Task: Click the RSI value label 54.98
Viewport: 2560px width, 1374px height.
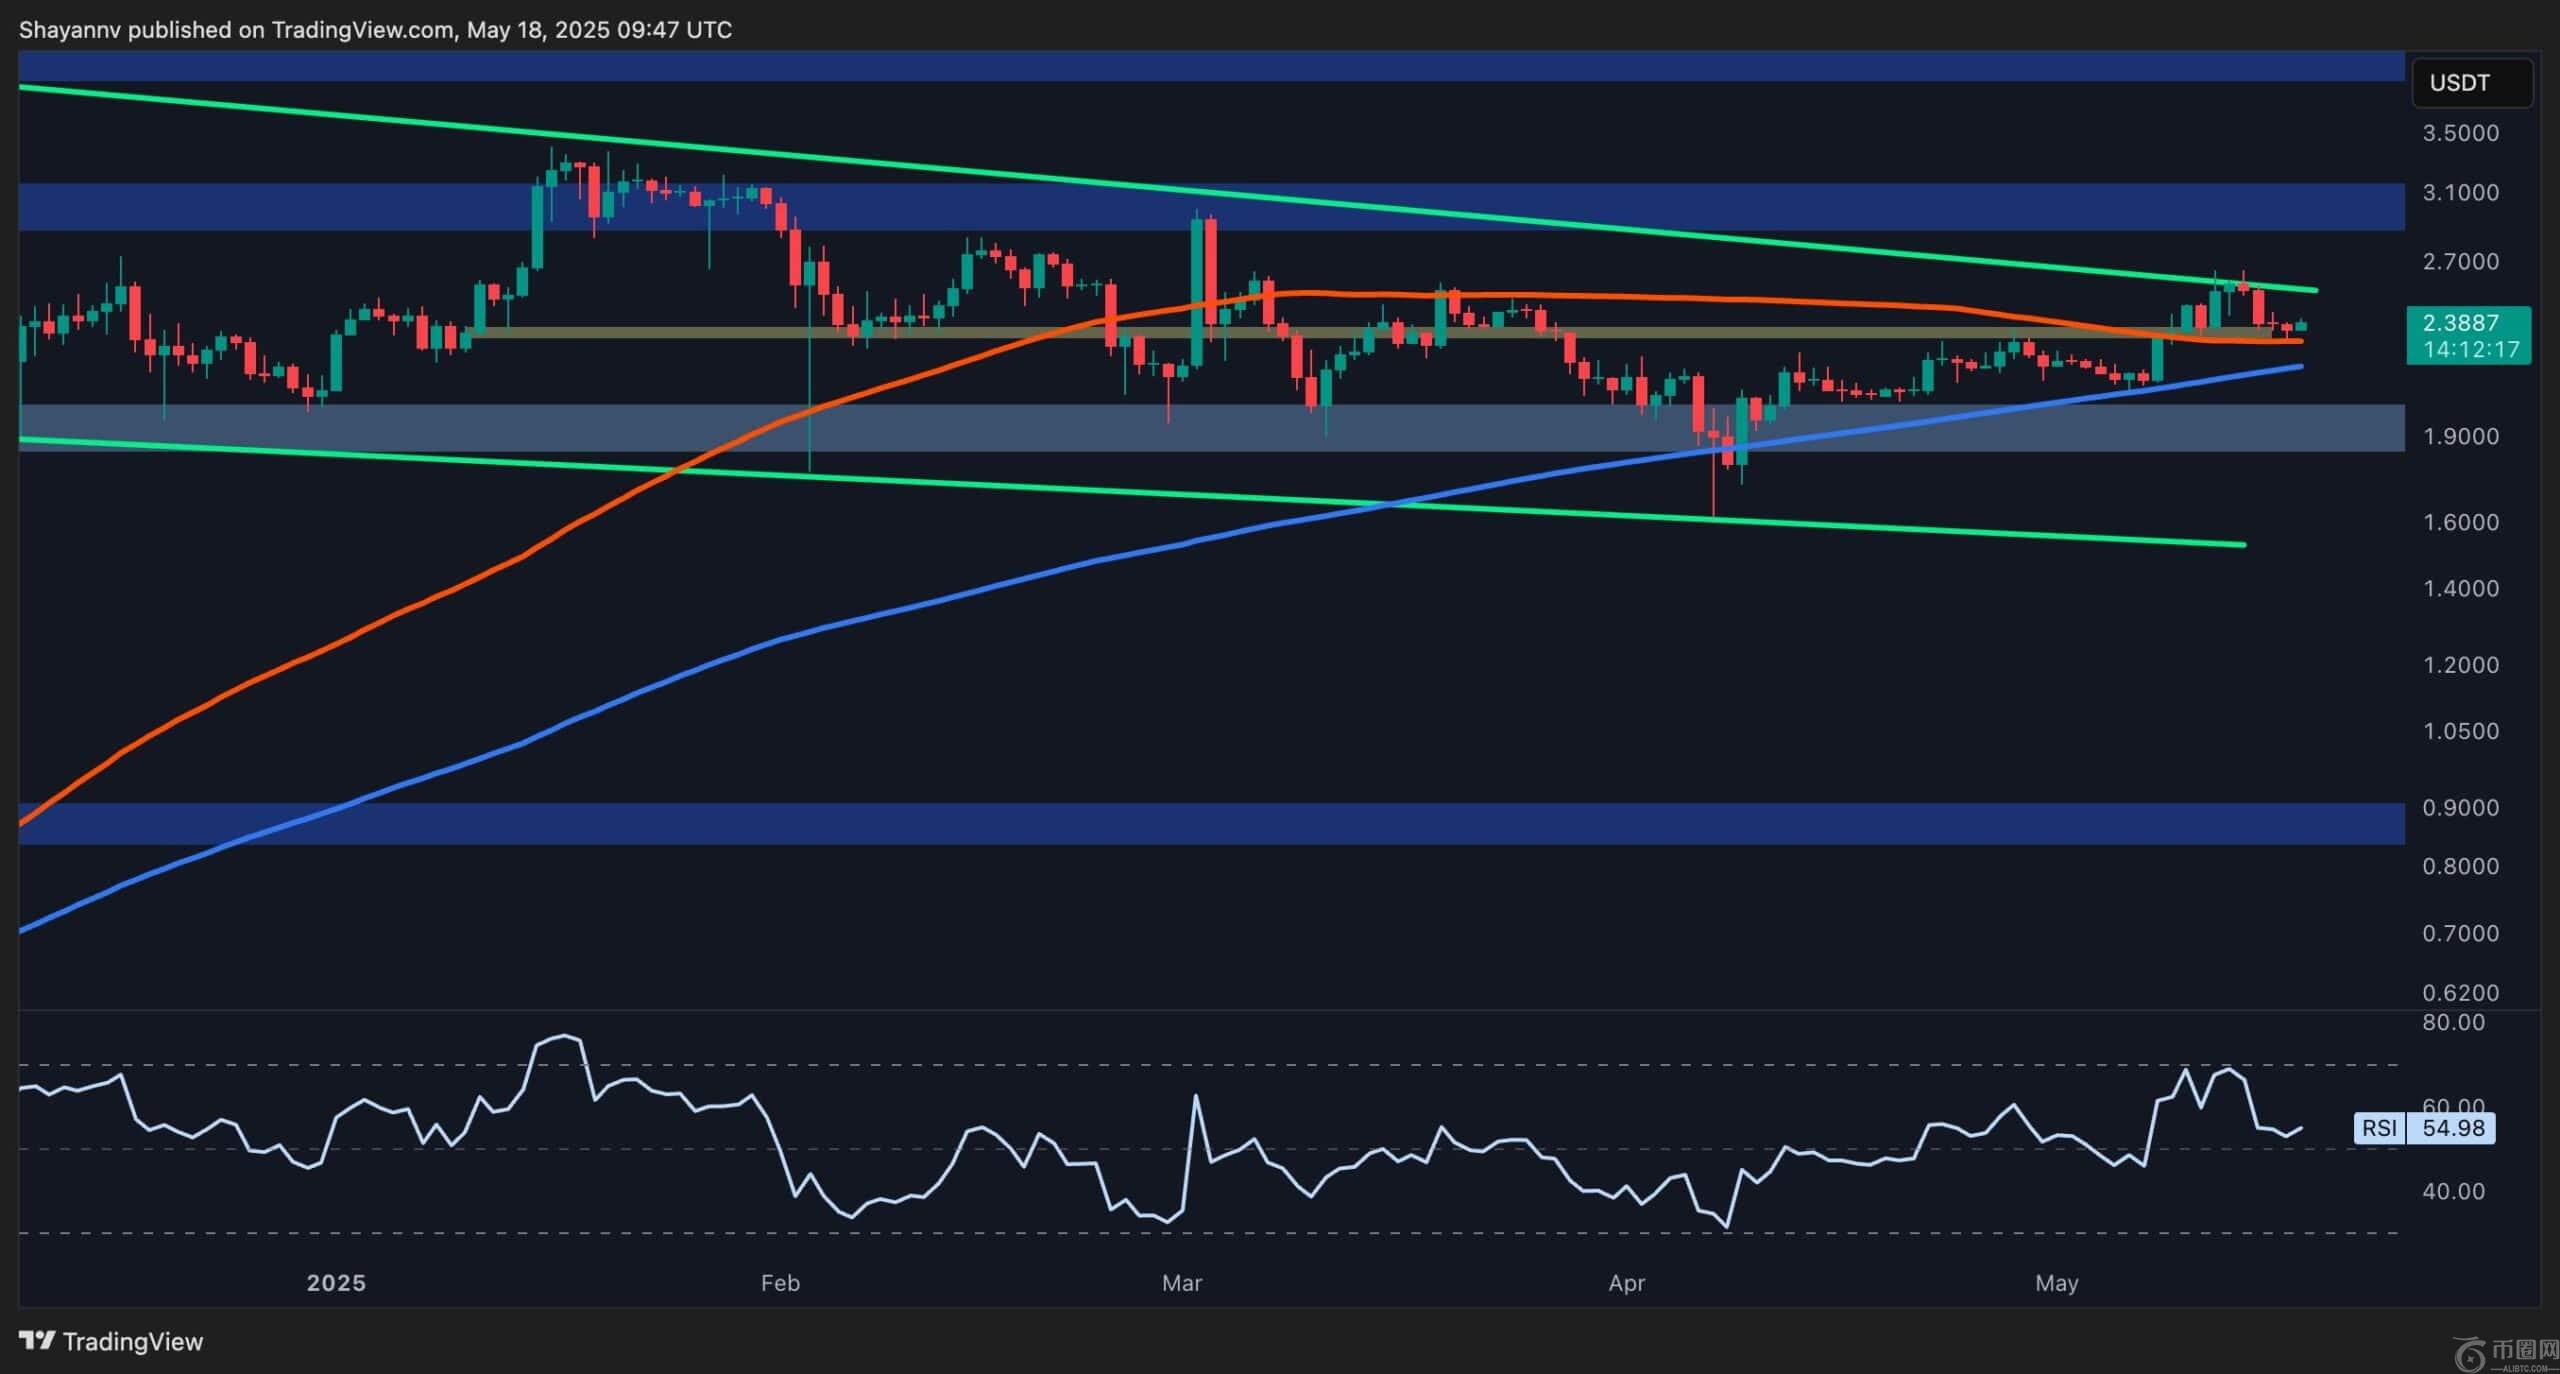Action: [2453, 1128]
